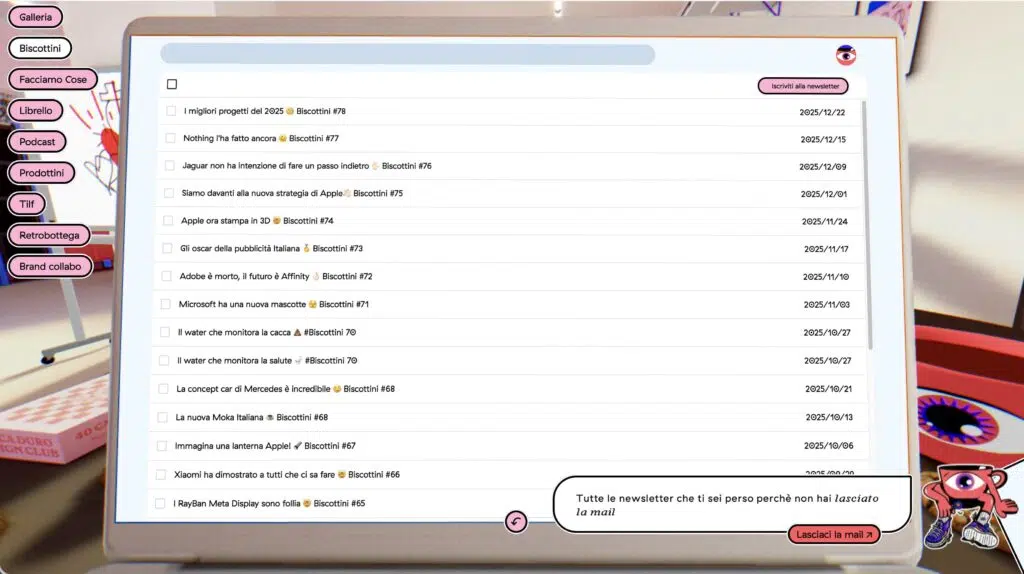Click the date 2025/12/01
Viewport: 1024px width, 574px height.
point(824,195)
